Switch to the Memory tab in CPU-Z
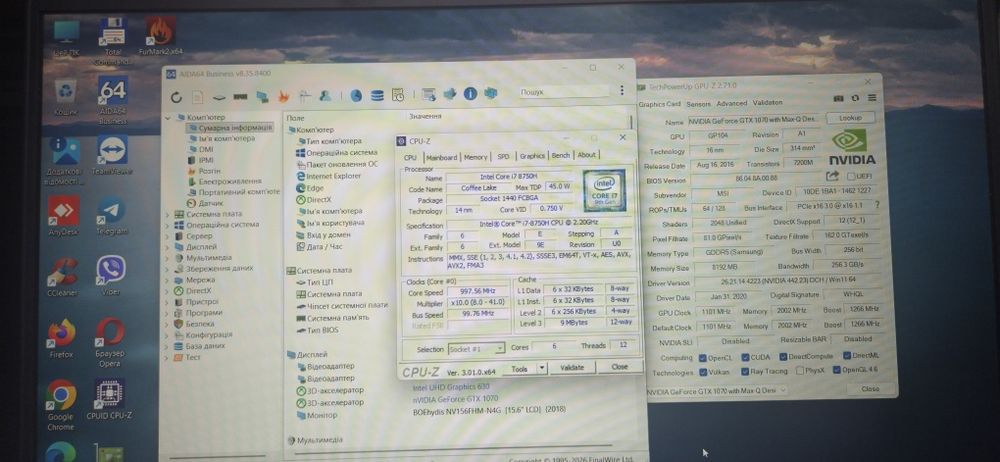This screenshot has height=462, width=1000. [x=475, y=156]
